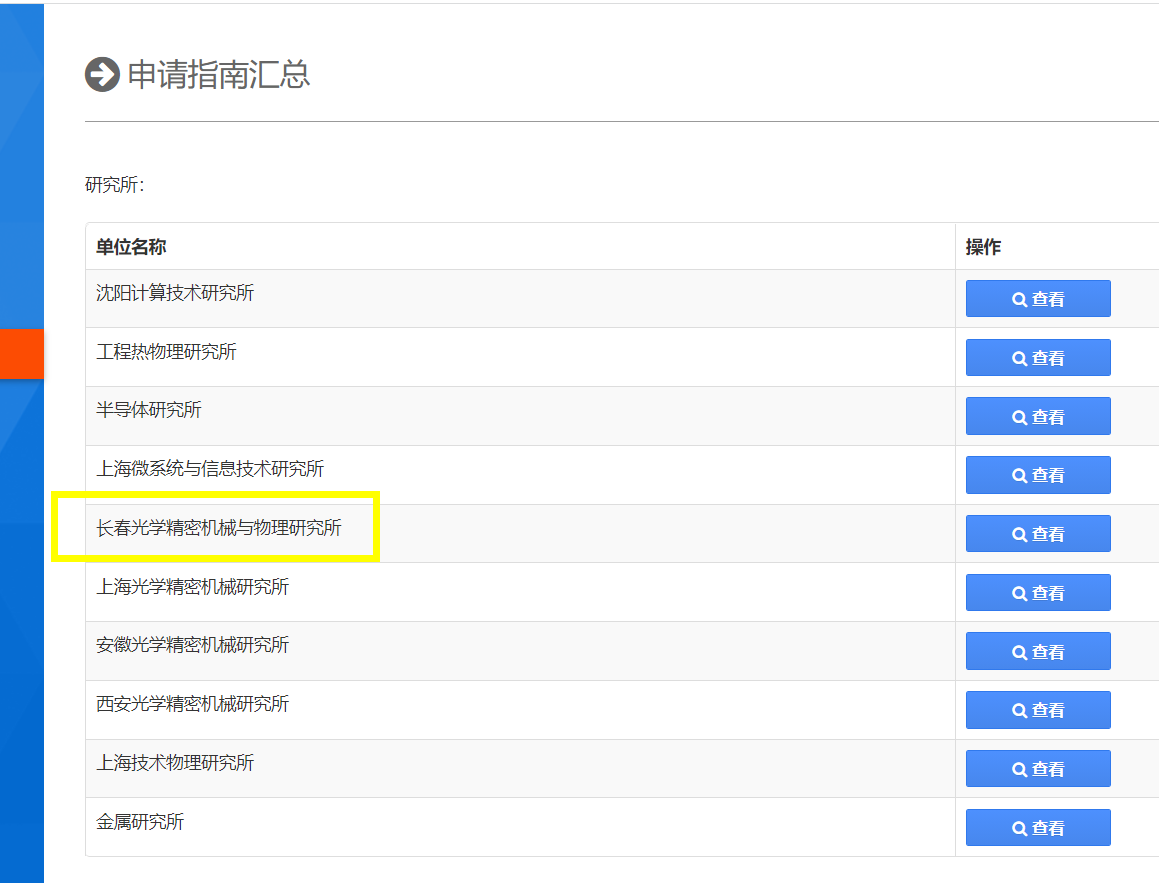Image resolution: width=1159 pixels, height=883 pixels.
Task: Open 查看 for 上海技术物理研究所
Action: [1037, 769]
